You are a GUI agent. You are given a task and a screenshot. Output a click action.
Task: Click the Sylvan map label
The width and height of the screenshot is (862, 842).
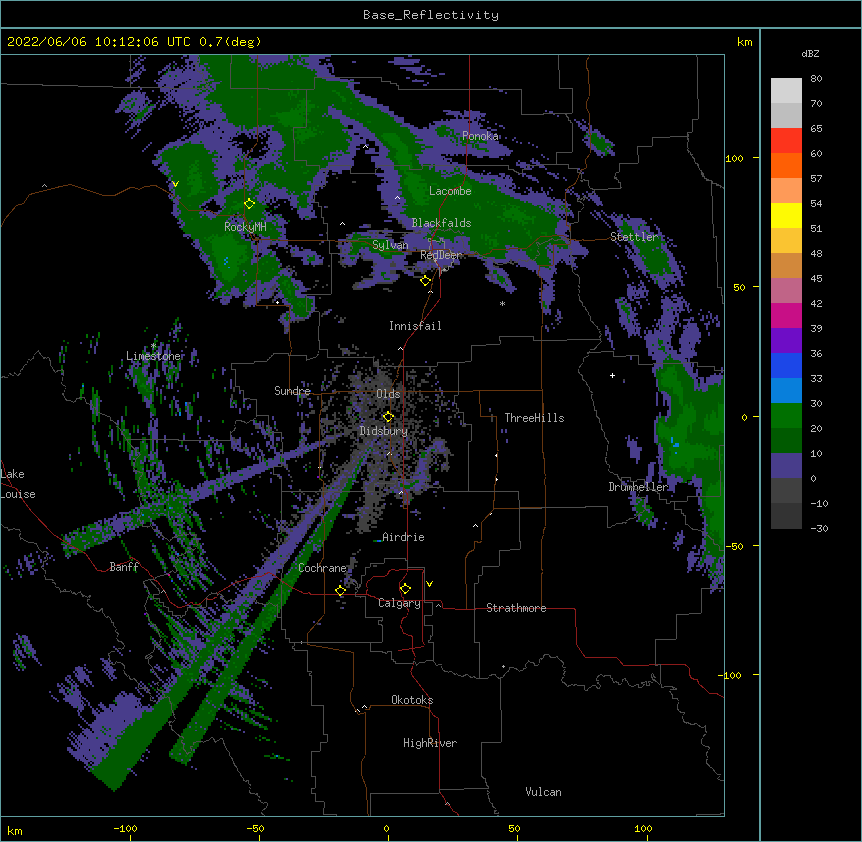click(390, 245)
